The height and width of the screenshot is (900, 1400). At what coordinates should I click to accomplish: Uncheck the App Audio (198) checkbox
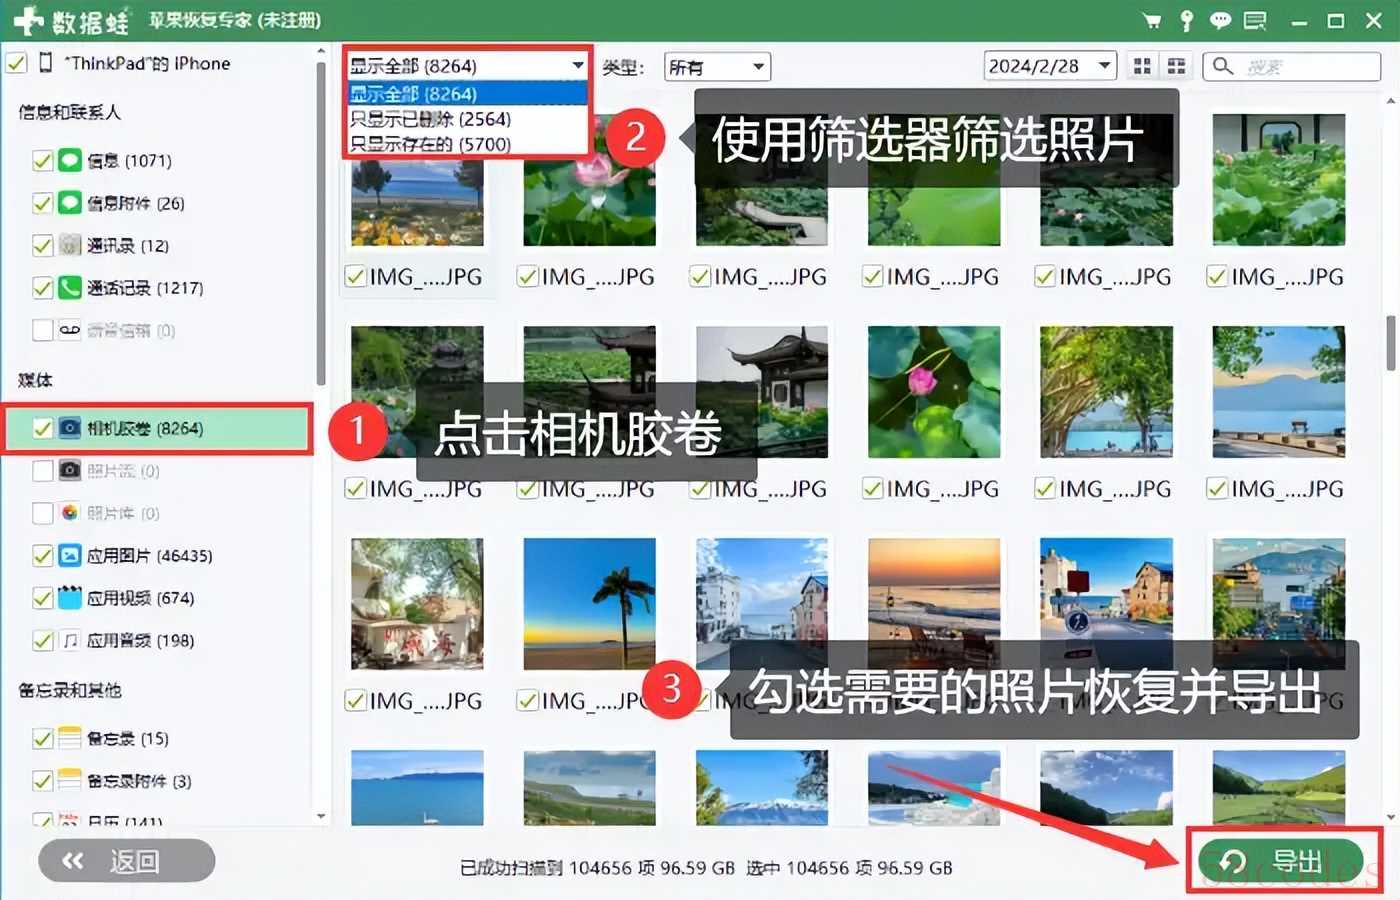click(x=42, y=641)
